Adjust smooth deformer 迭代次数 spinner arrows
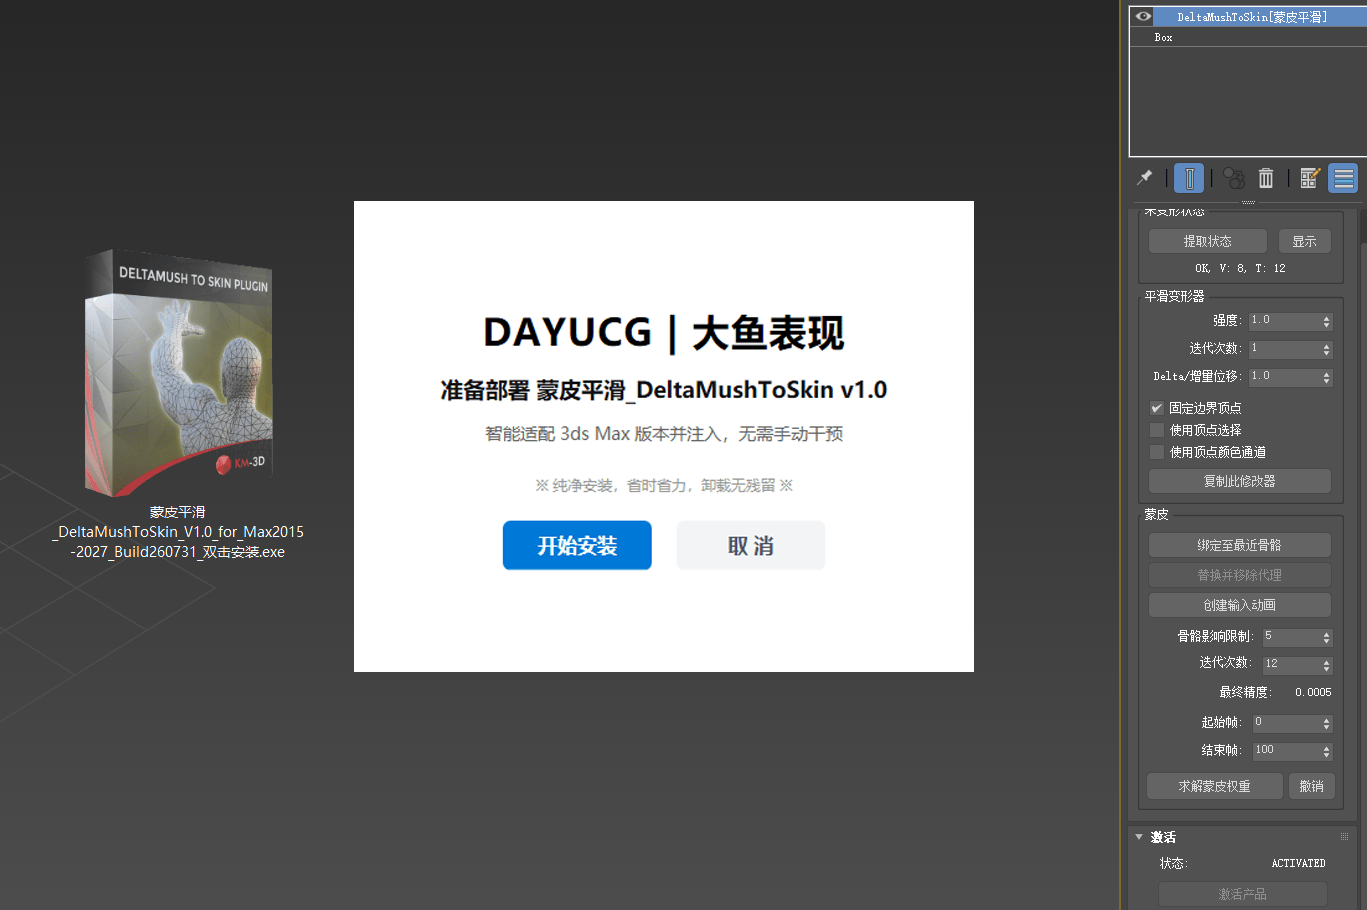Image resolution: width=1367 pixels, height=910 pixels. pos(1327,349)
